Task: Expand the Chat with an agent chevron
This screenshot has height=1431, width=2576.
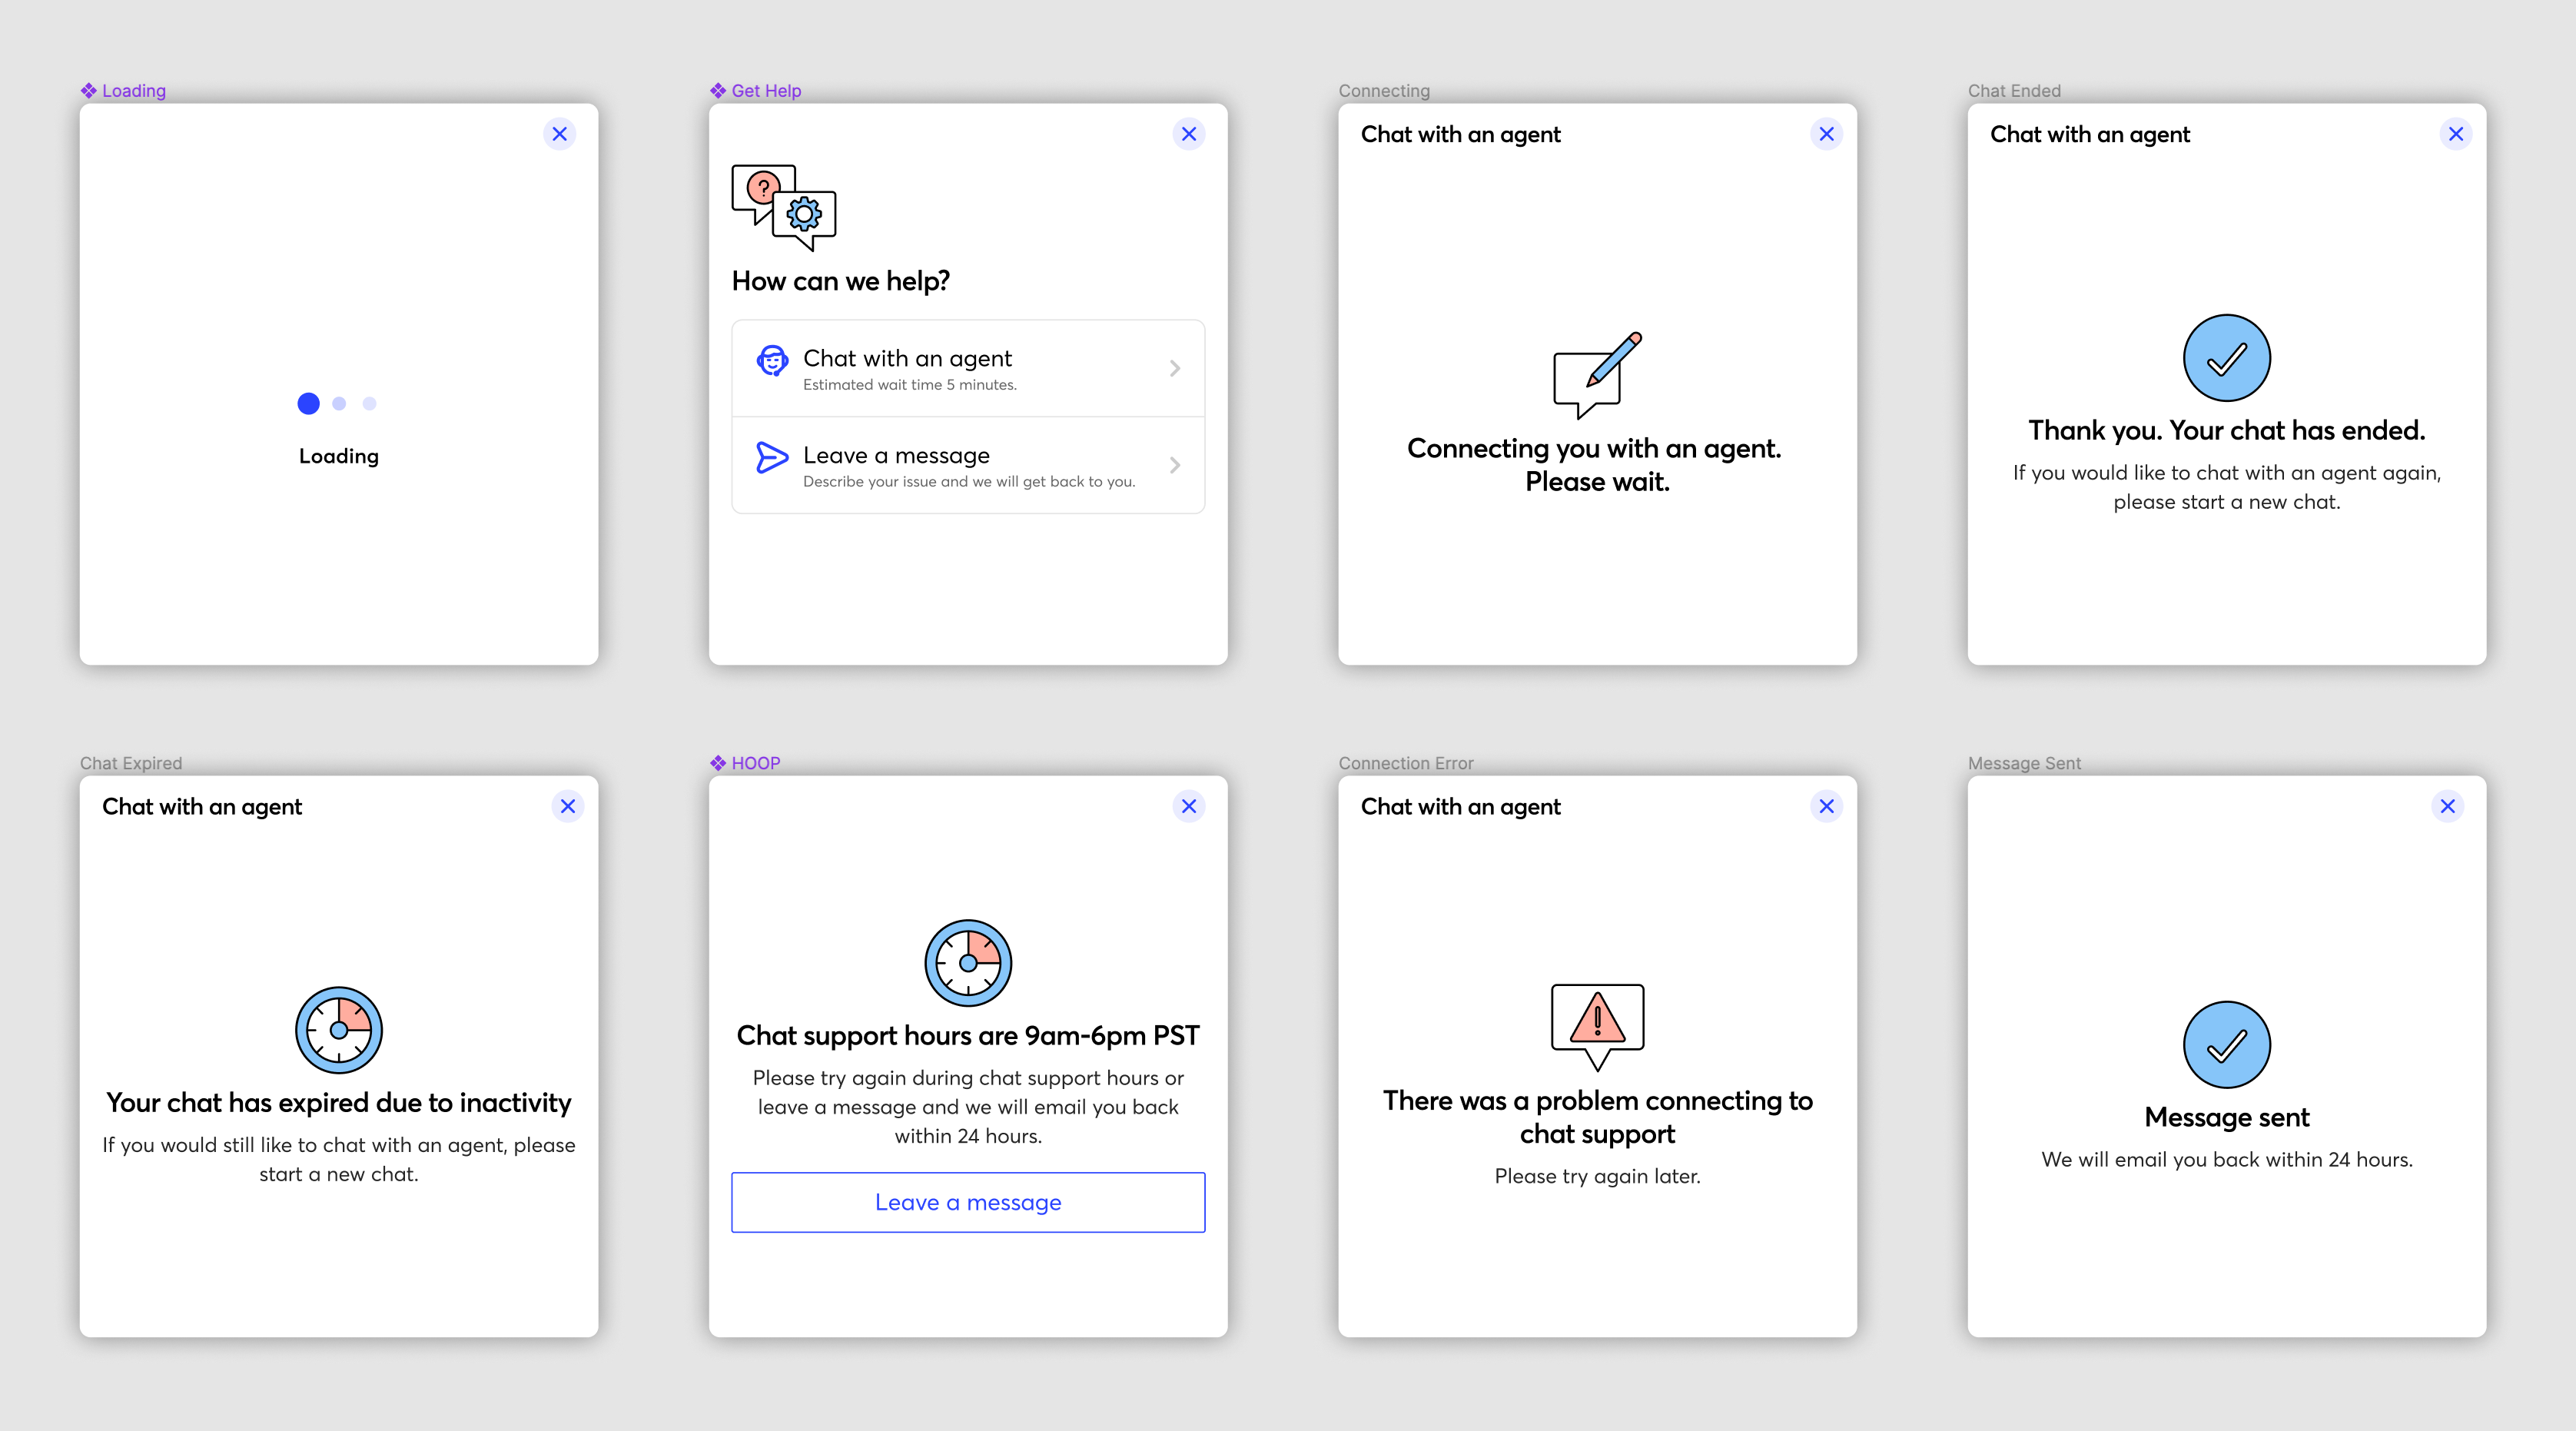Action: 1175,368
